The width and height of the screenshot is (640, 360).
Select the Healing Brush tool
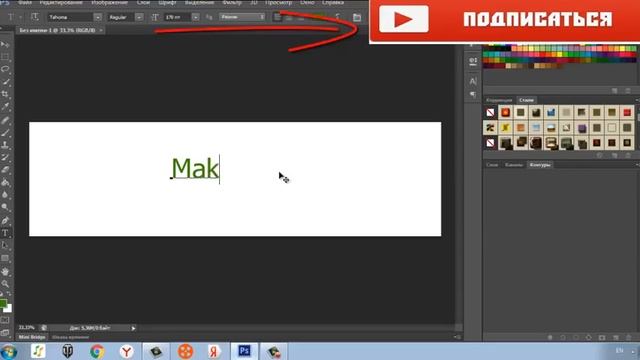(x=5, y=120)
